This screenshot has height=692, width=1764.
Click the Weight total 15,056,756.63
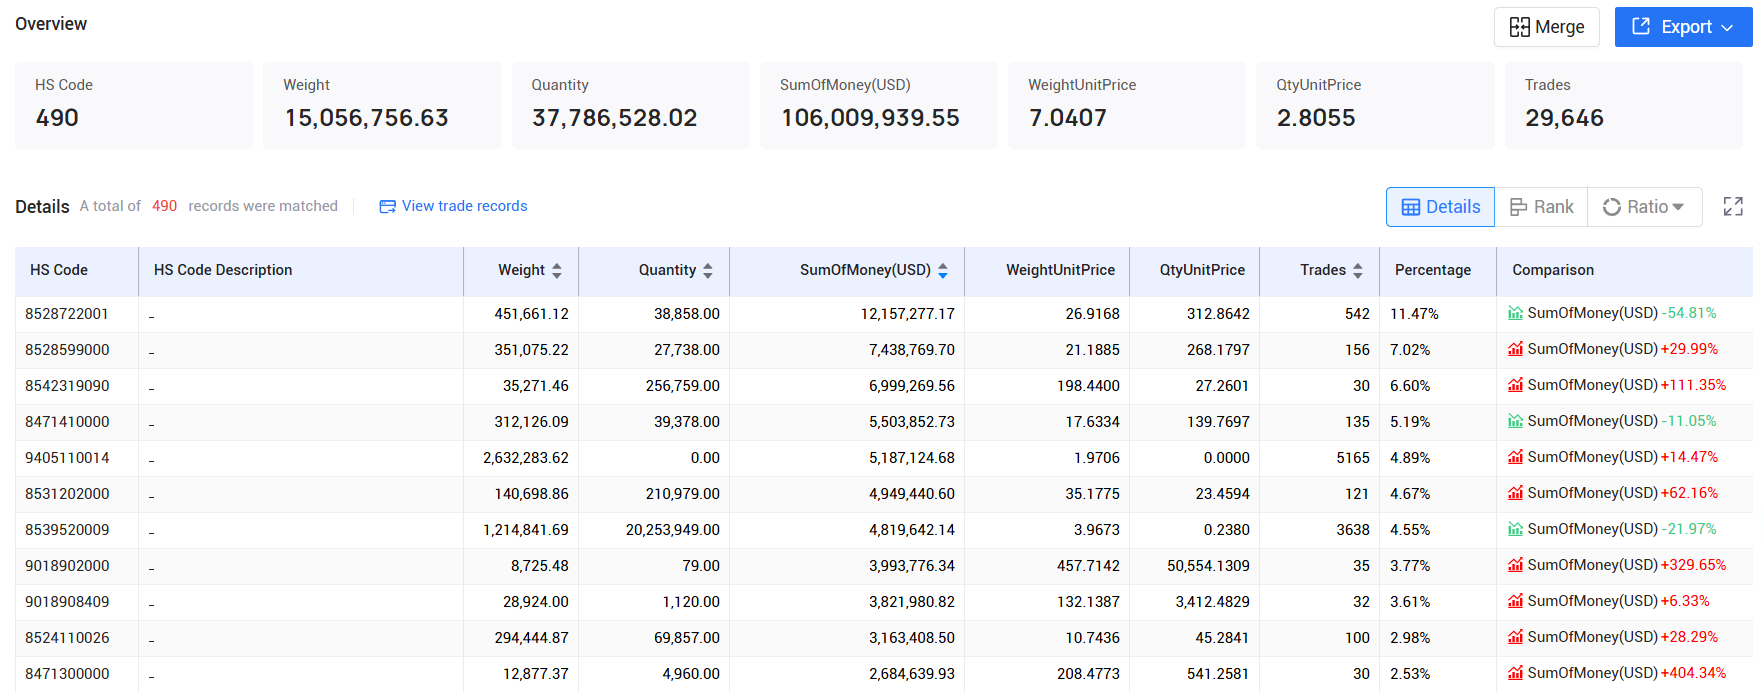(366, 118)
